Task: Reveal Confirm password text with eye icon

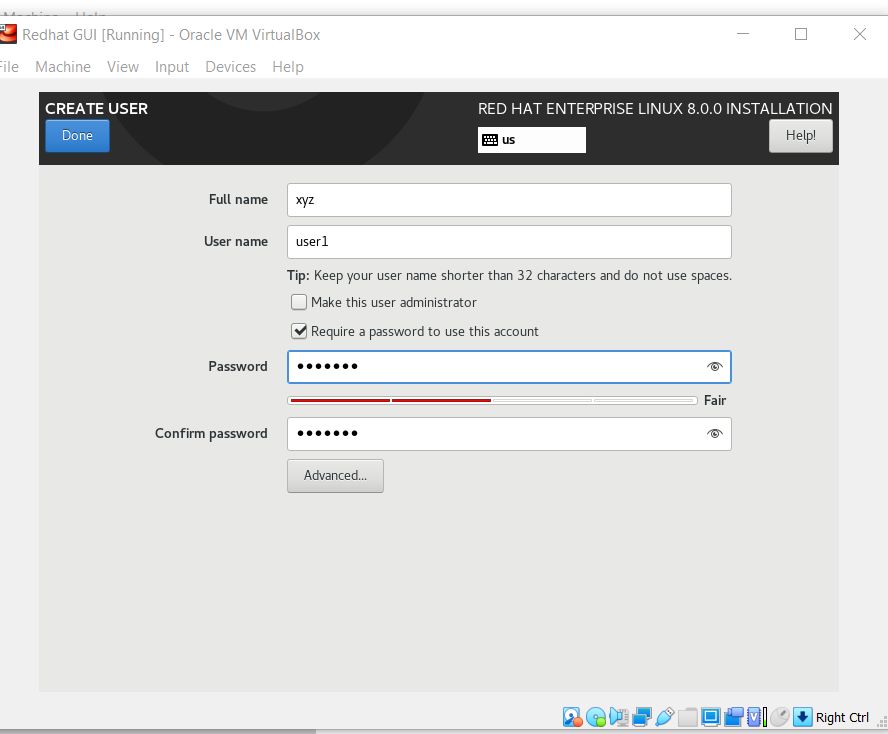Action: 715,433
